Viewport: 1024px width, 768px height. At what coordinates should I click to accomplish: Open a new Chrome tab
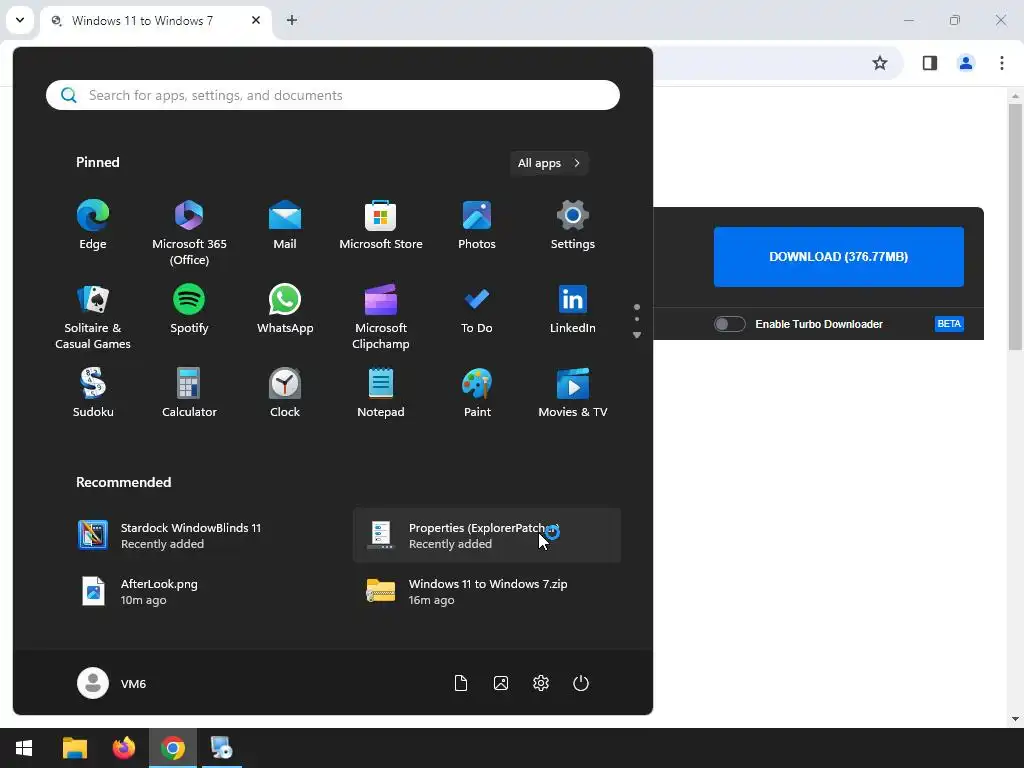pos(292,20)
